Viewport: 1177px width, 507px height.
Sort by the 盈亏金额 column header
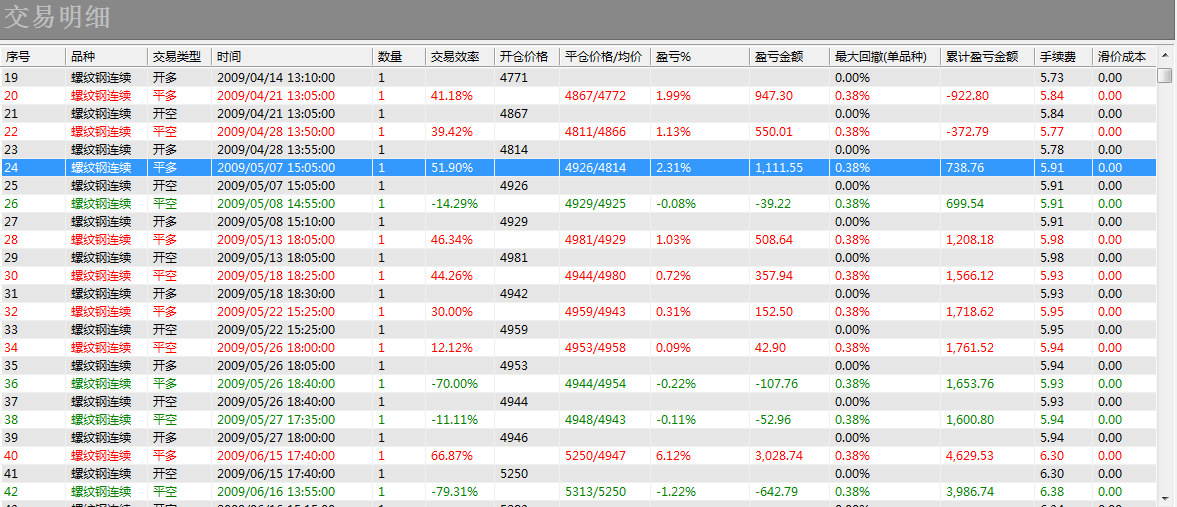[x=788, y=57]
